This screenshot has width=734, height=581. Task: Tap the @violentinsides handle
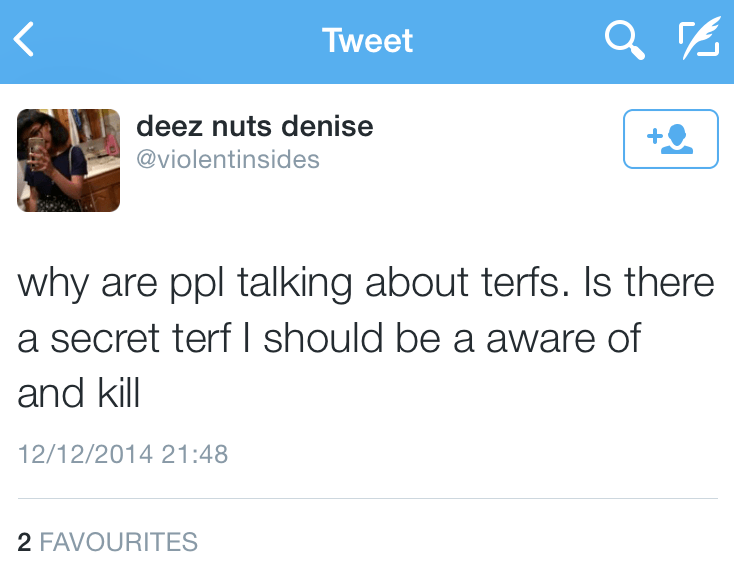coord(227,159)
